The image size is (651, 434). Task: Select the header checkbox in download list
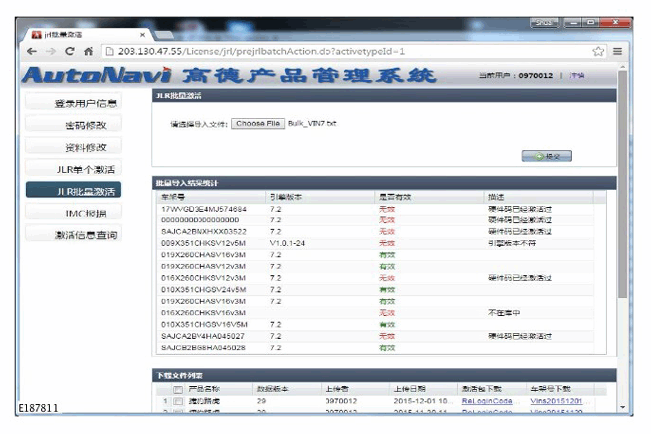pyautogui.click(x=178, y=390)
